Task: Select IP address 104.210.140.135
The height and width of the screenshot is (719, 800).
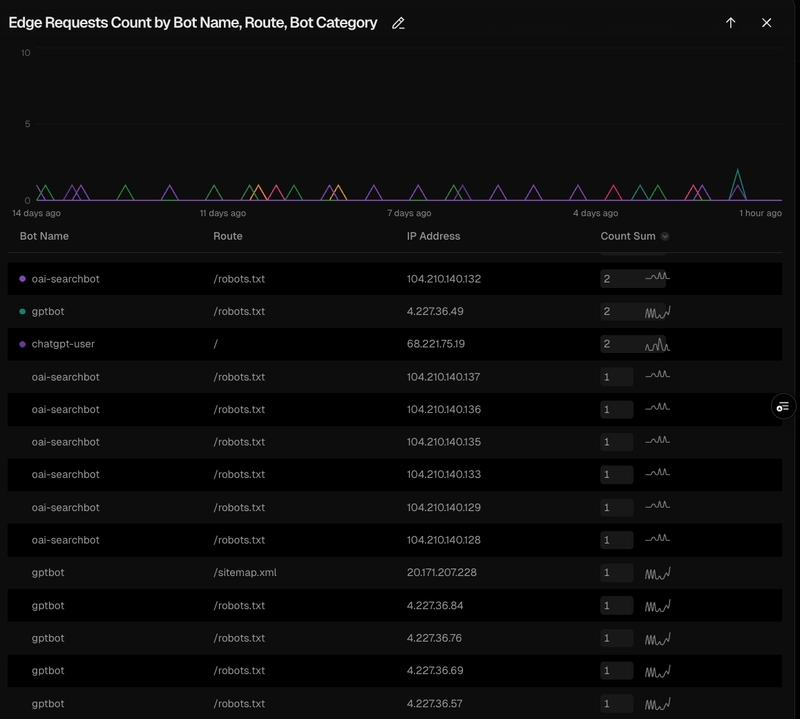Action: point(443,442)
